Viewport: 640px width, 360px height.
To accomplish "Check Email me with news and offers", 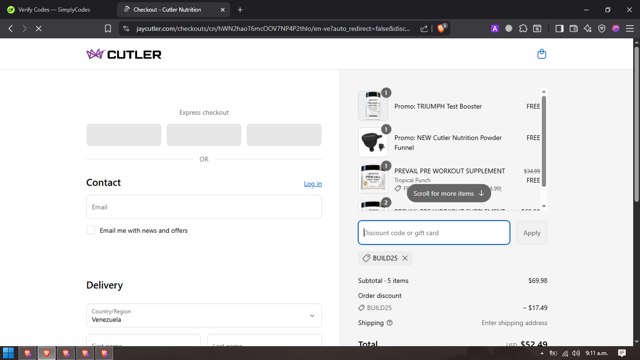I will [x=91, y=230].
